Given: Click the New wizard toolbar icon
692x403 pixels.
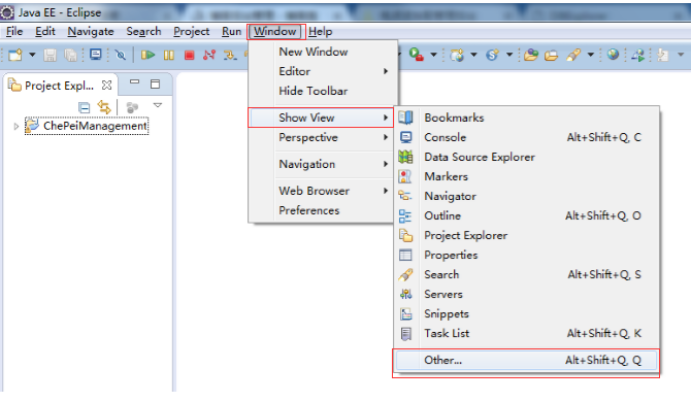Looking at the screenshot, I should pyautogui.click(x=15, y=55).
